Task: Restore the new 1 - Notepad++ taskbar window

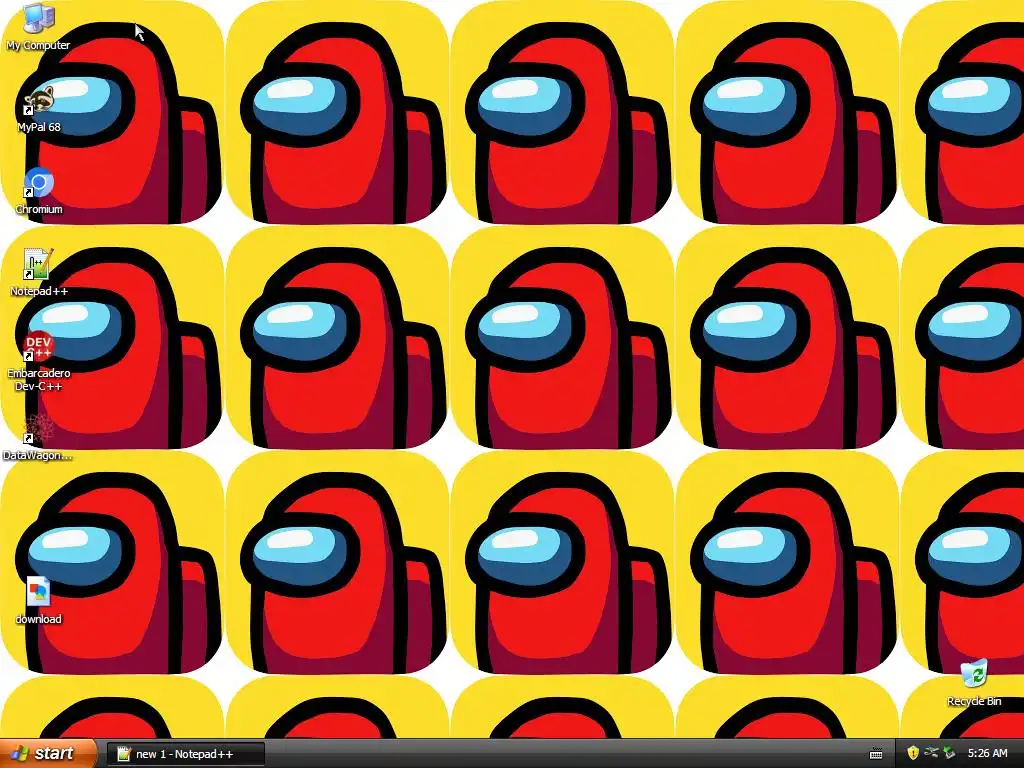Action: click(185, 754)
